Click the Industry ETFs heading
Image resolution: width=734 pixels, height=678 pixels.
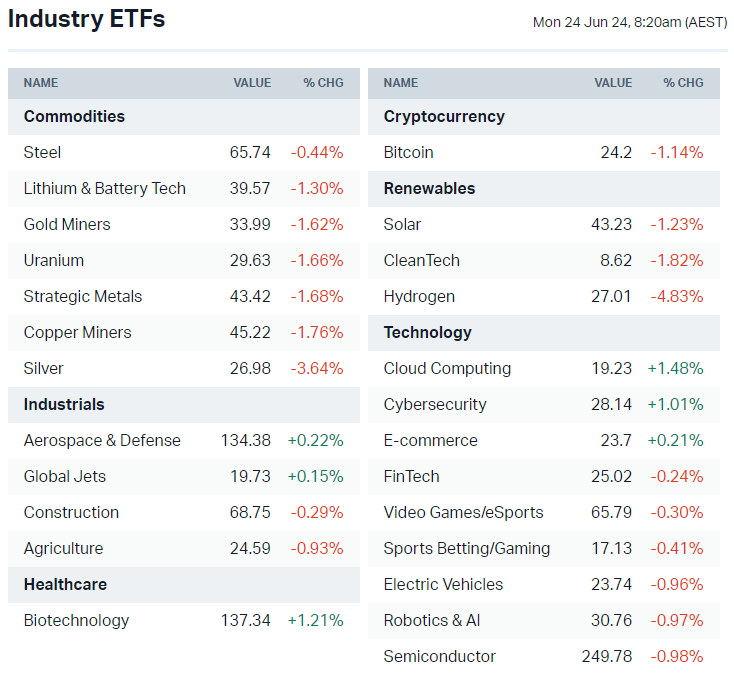[87, 19]
